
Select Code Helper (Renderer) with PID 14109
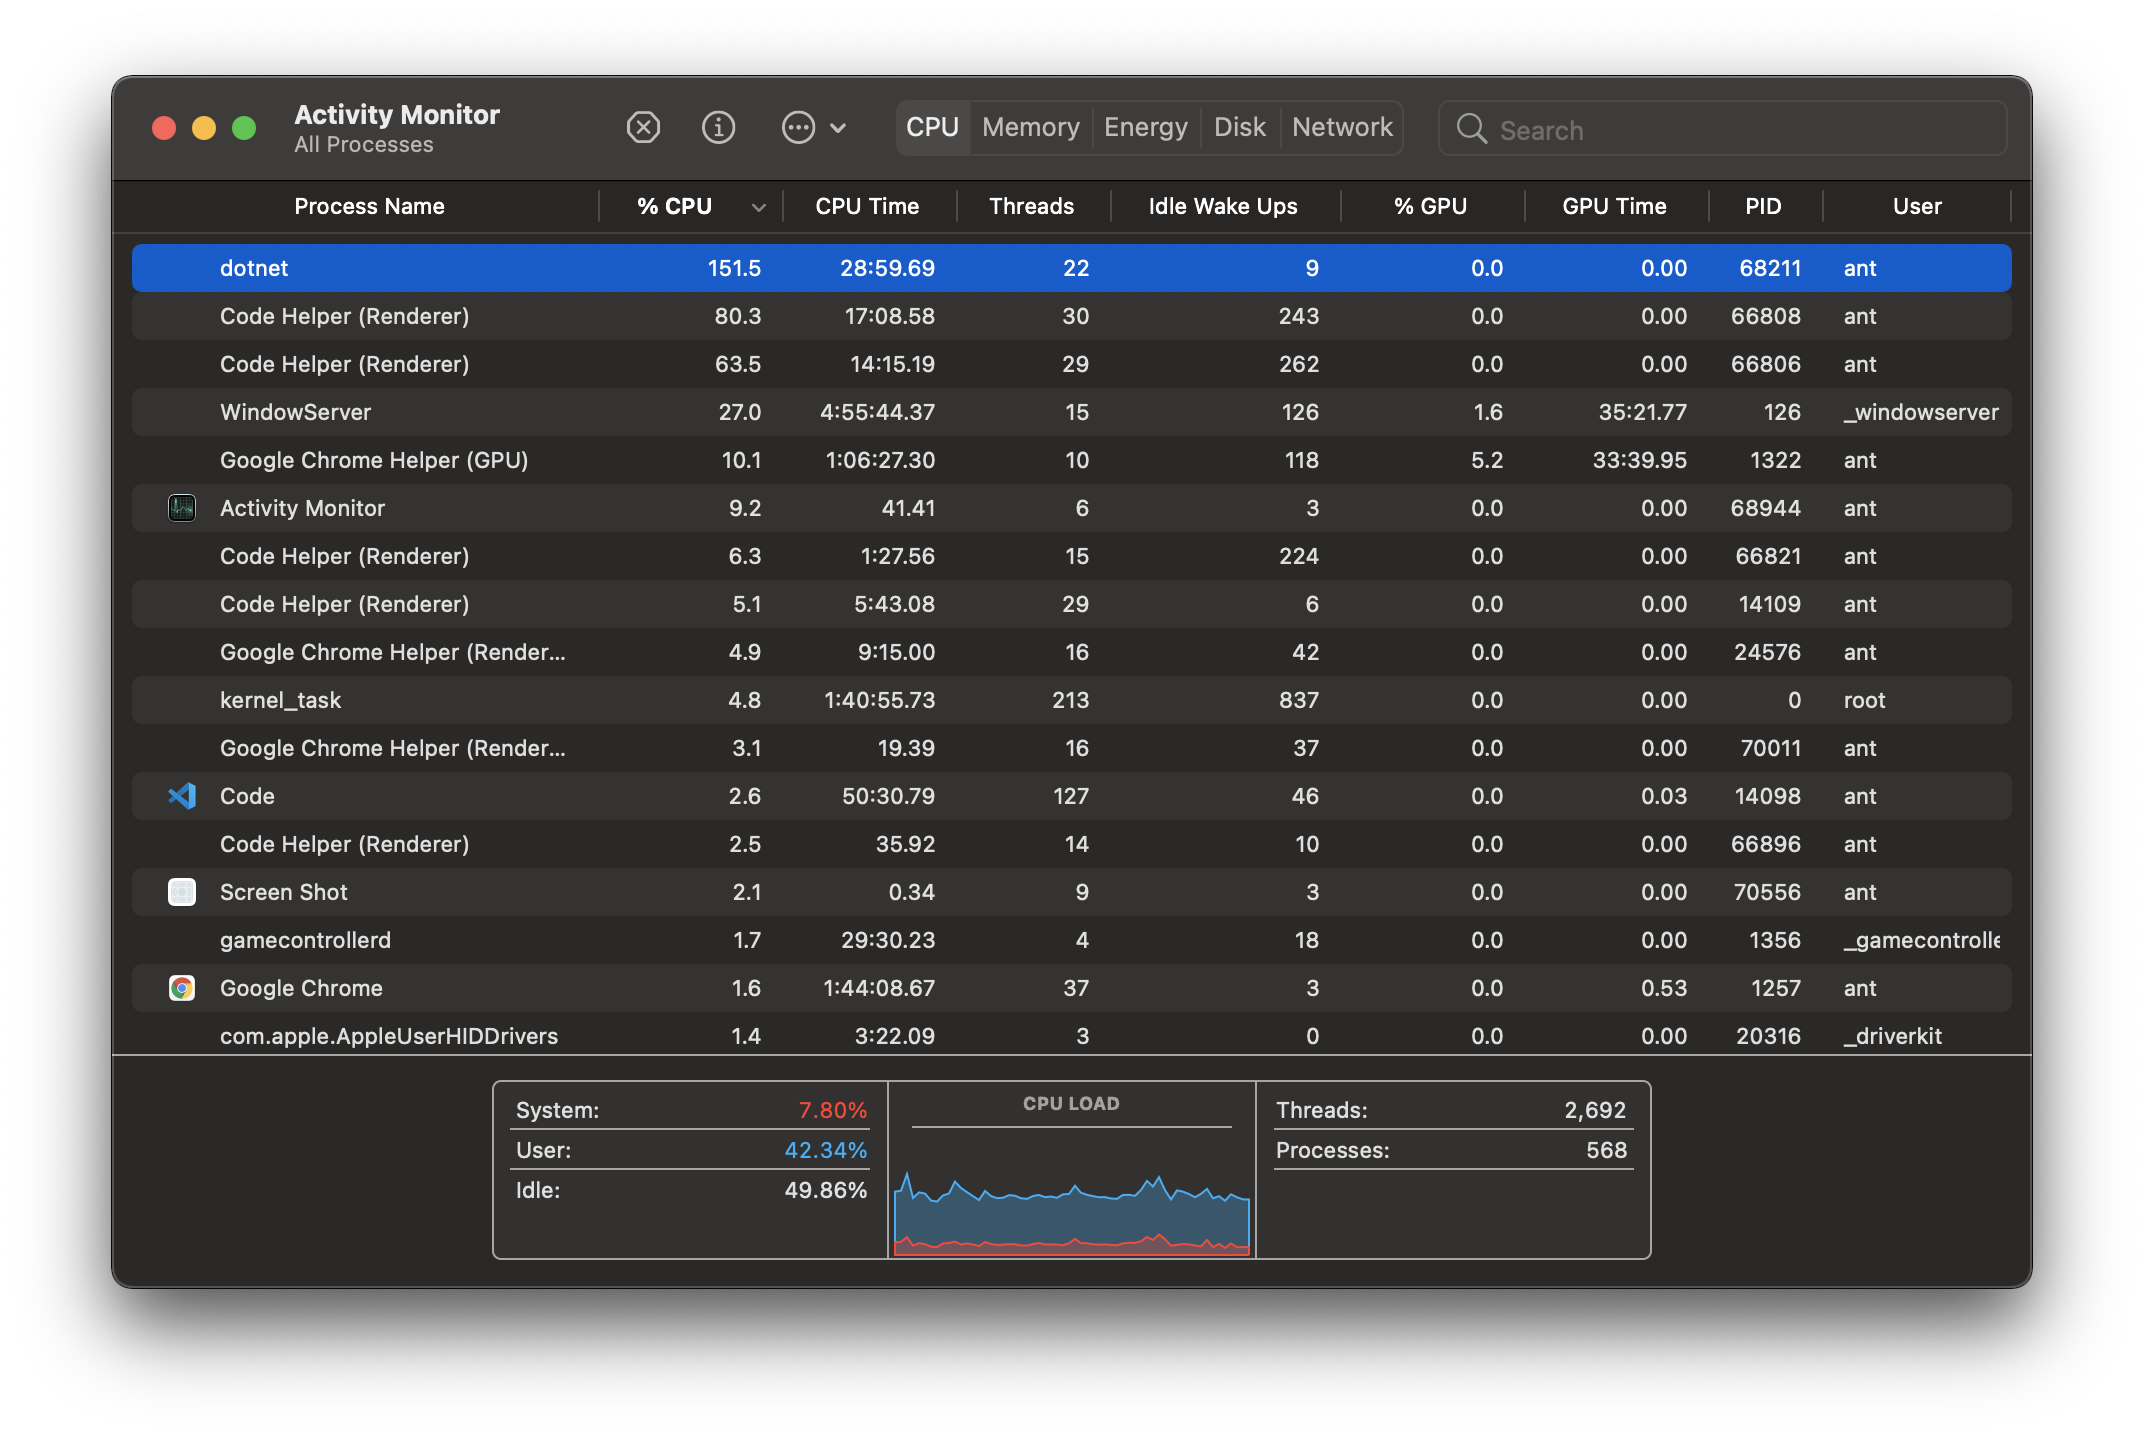point(1071,604)
